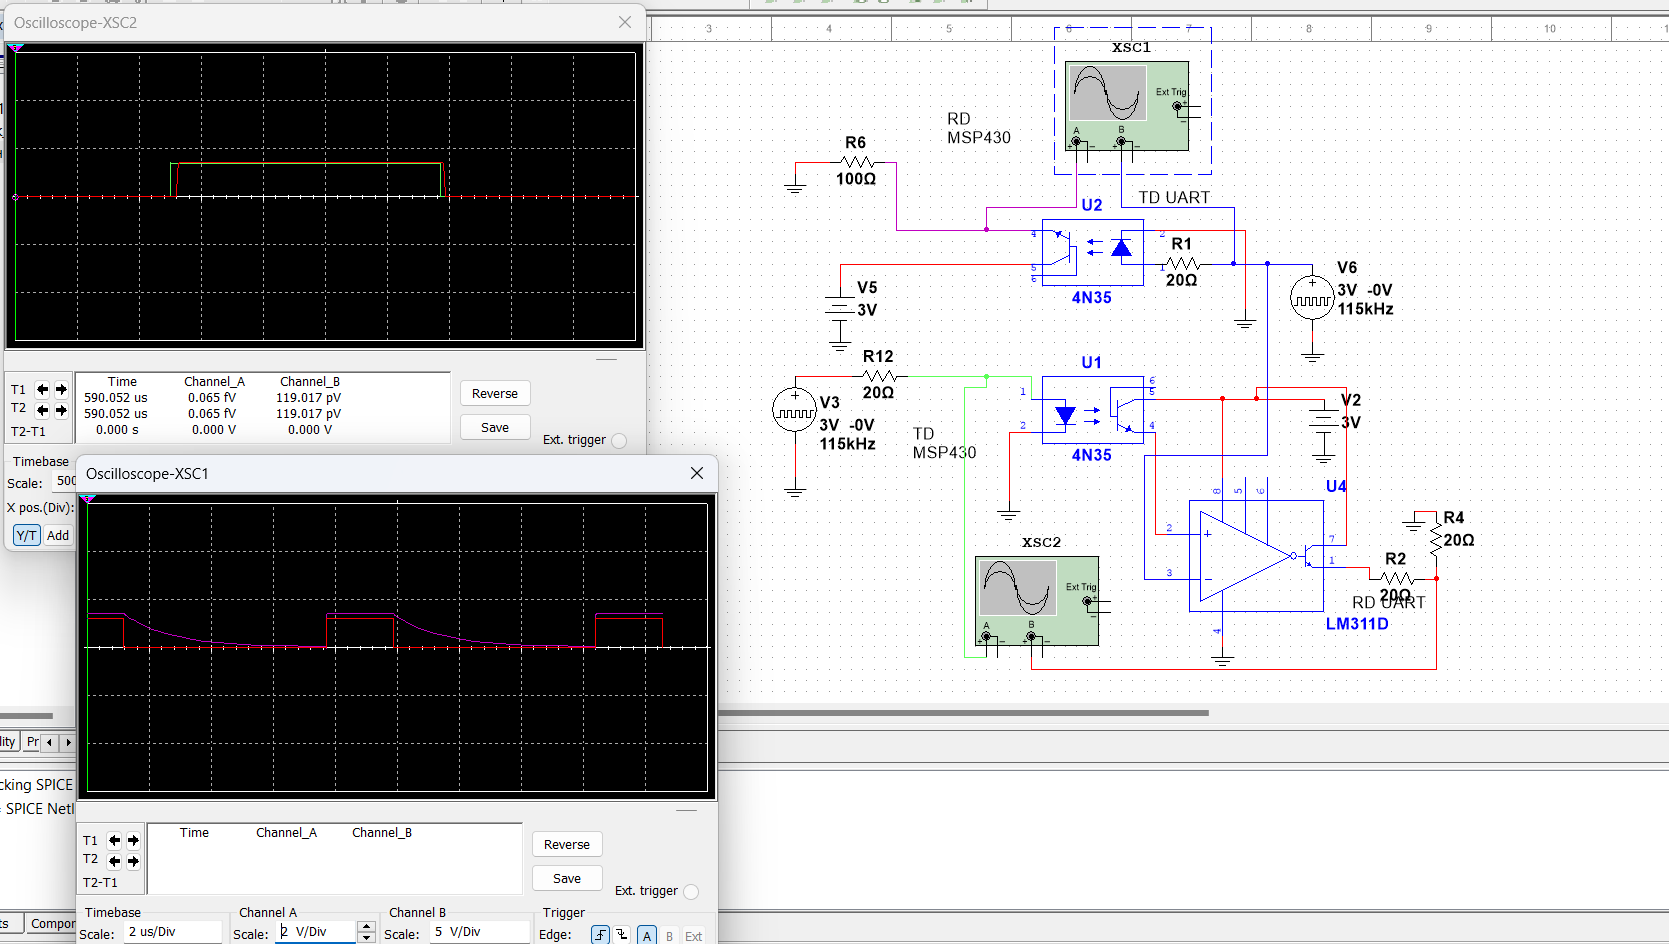Toggle Y/T display mode in XSC2

[x=26, y=535]
